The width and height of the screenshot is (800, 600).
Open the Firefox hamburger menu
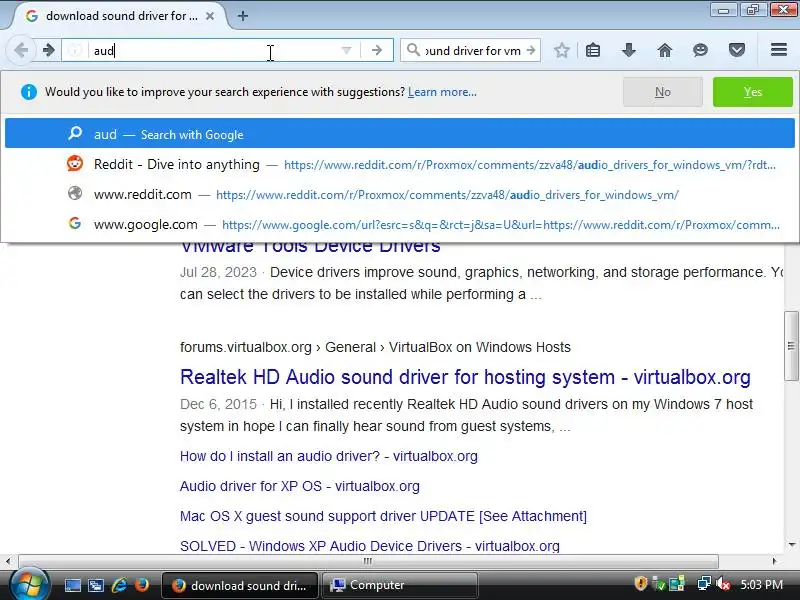pyautogui.click(x=779, y=49)
